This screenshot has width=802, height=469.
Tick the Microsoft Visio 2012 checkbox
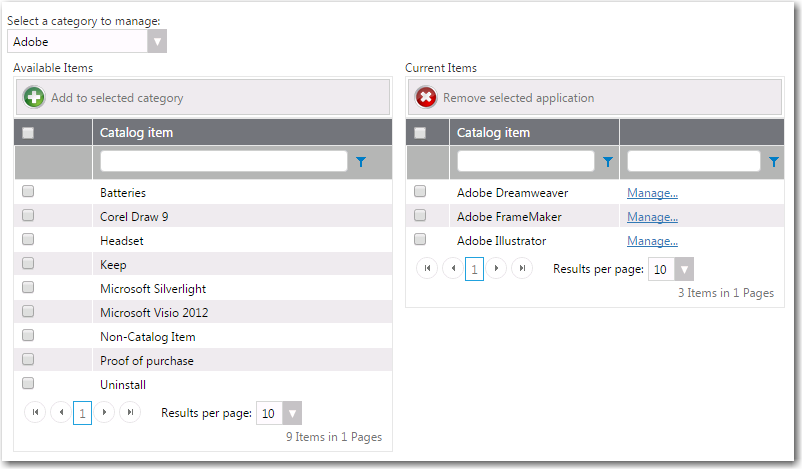coord(28,311)
